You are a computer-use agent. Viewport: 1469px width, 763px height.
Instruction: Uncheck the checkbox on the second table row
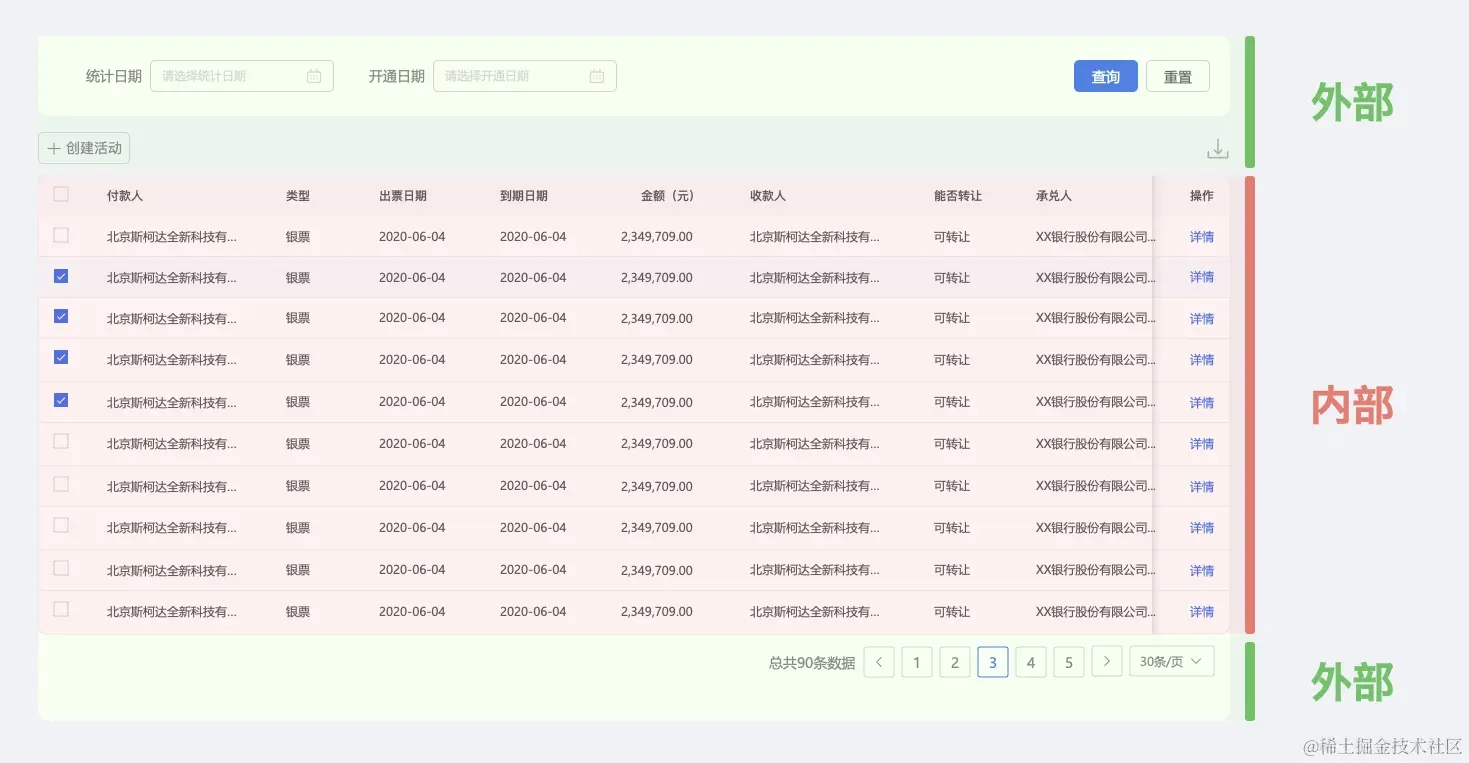[x=60, y=277]
